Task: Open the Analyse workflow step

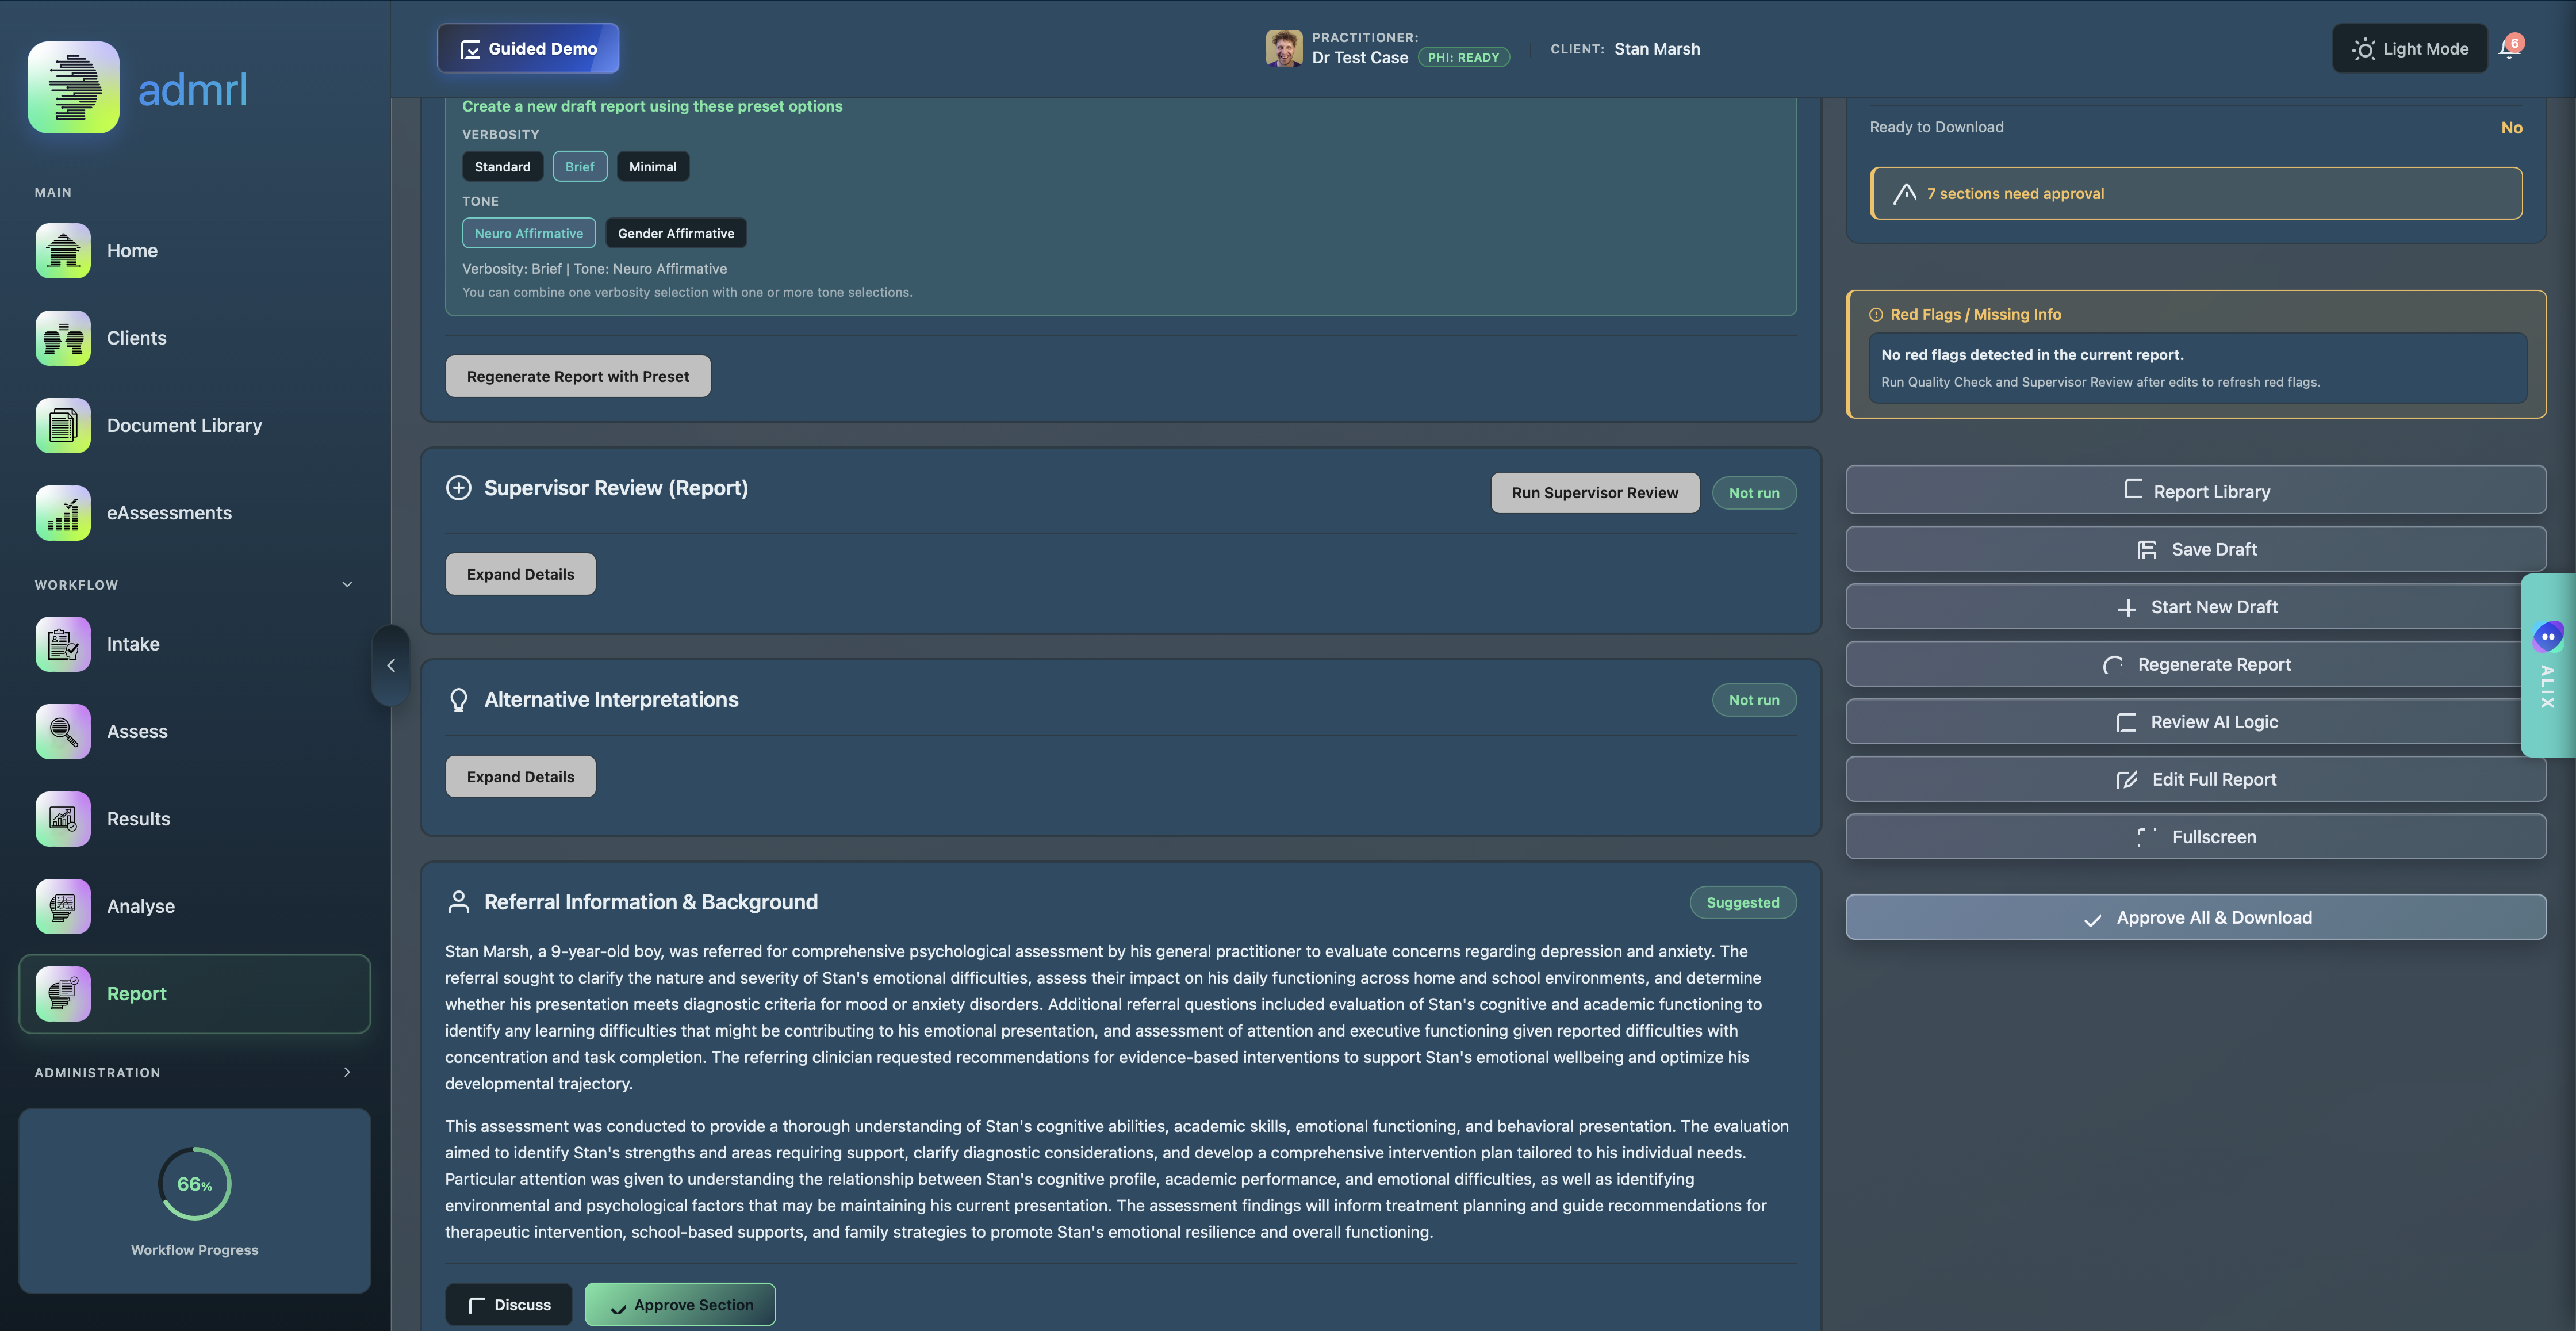Action: [x=141, y=906]
